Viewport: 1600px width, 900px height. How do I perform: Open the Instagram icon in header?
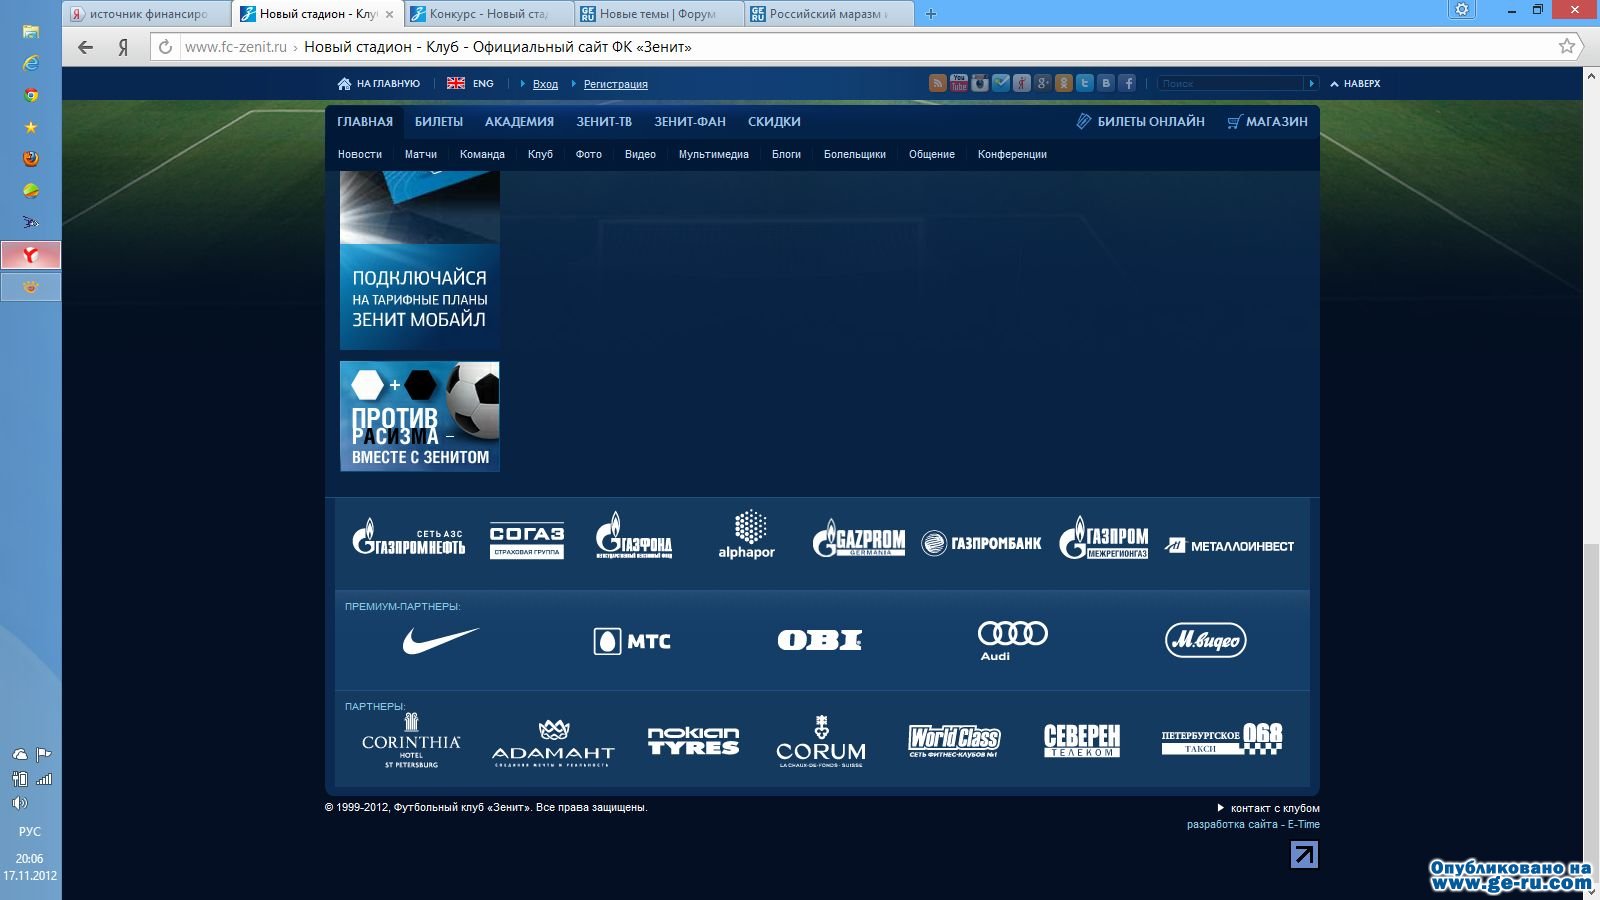(x=979, y=83)
